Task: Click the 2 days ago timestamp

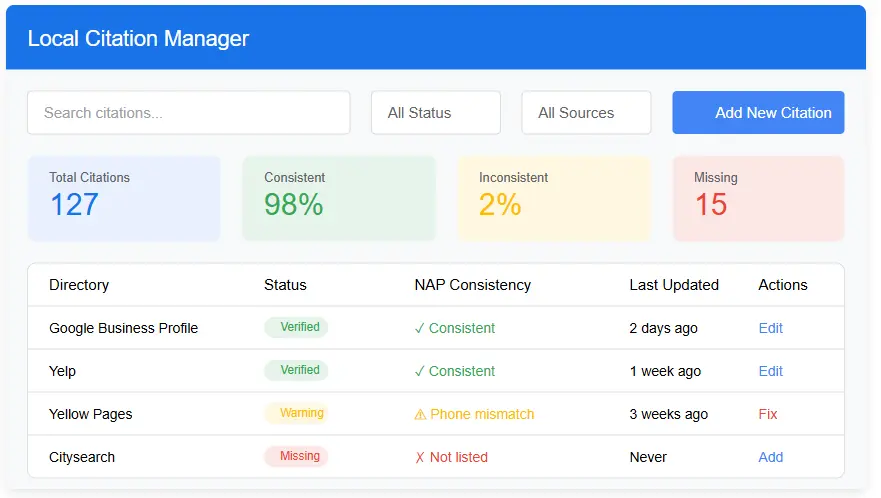Action: pyautogui.click(x=663, y=328)
